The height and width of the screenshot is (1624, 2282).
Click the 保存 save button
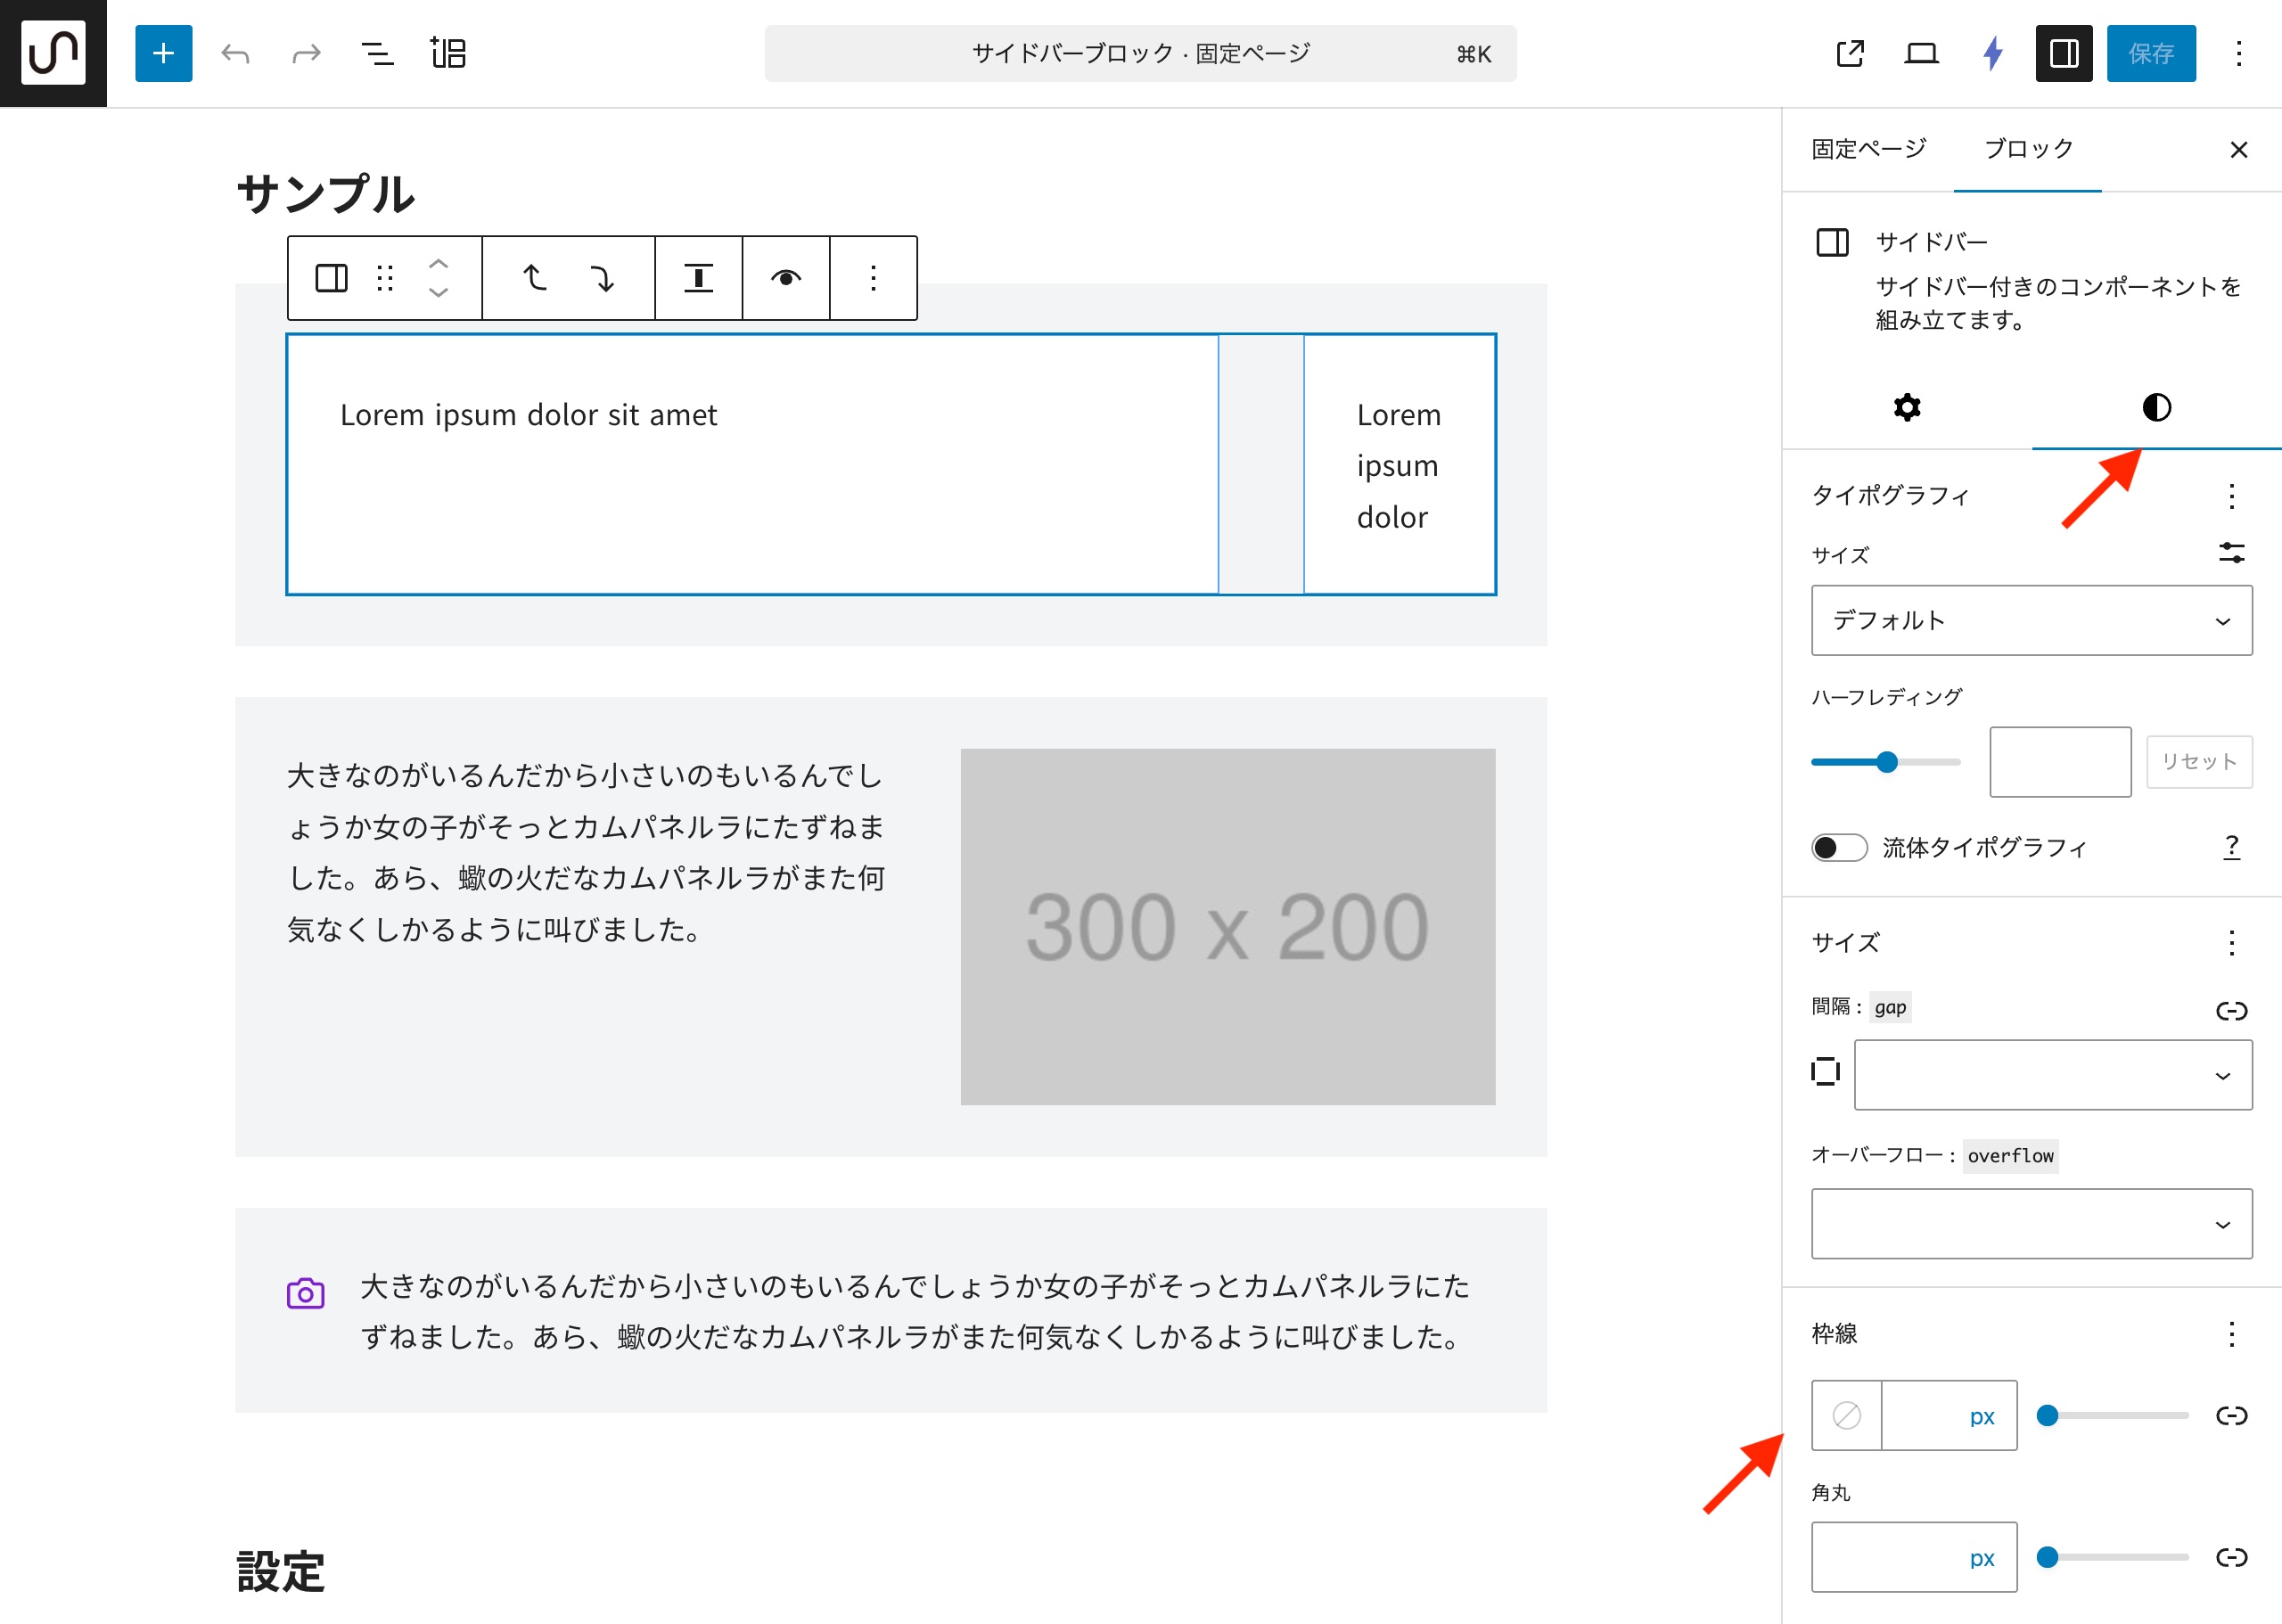(x=2150, y=53)
